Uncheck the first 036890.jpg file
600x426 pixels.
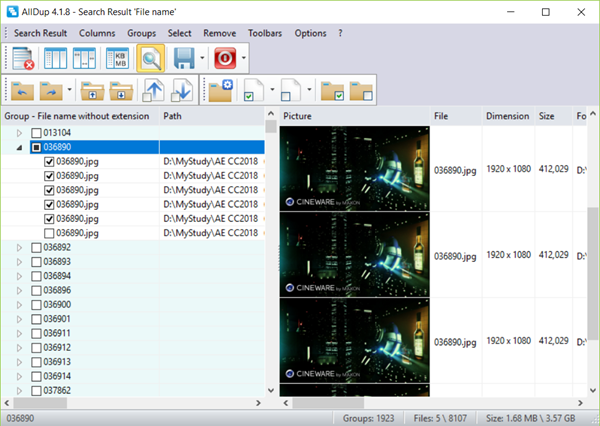point(49,162)
